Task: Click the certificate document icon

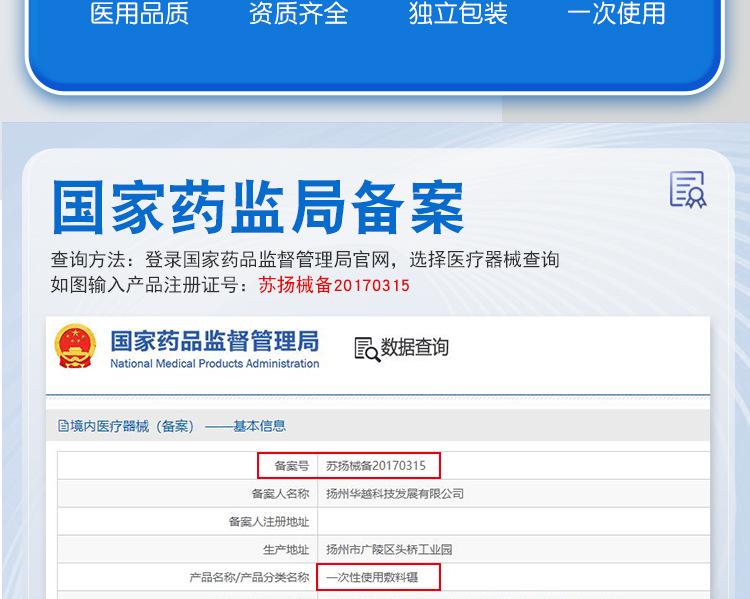Action: [687, 189]
